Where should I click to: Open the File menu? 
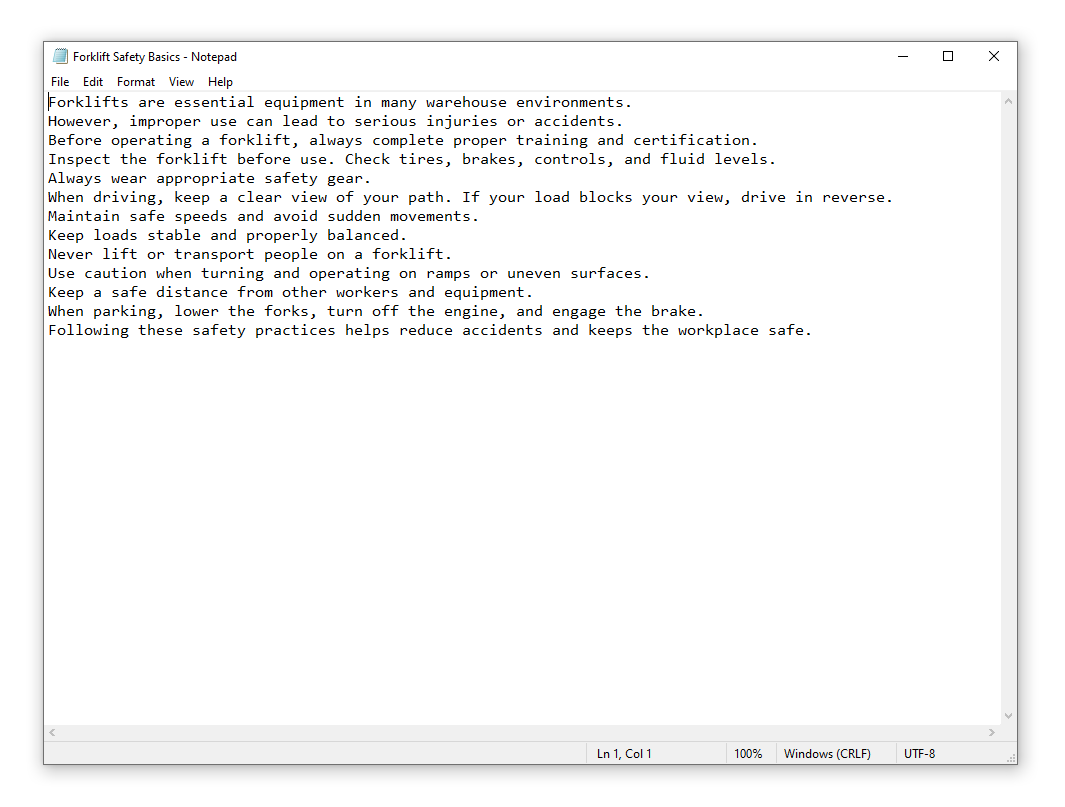(60, 82)
